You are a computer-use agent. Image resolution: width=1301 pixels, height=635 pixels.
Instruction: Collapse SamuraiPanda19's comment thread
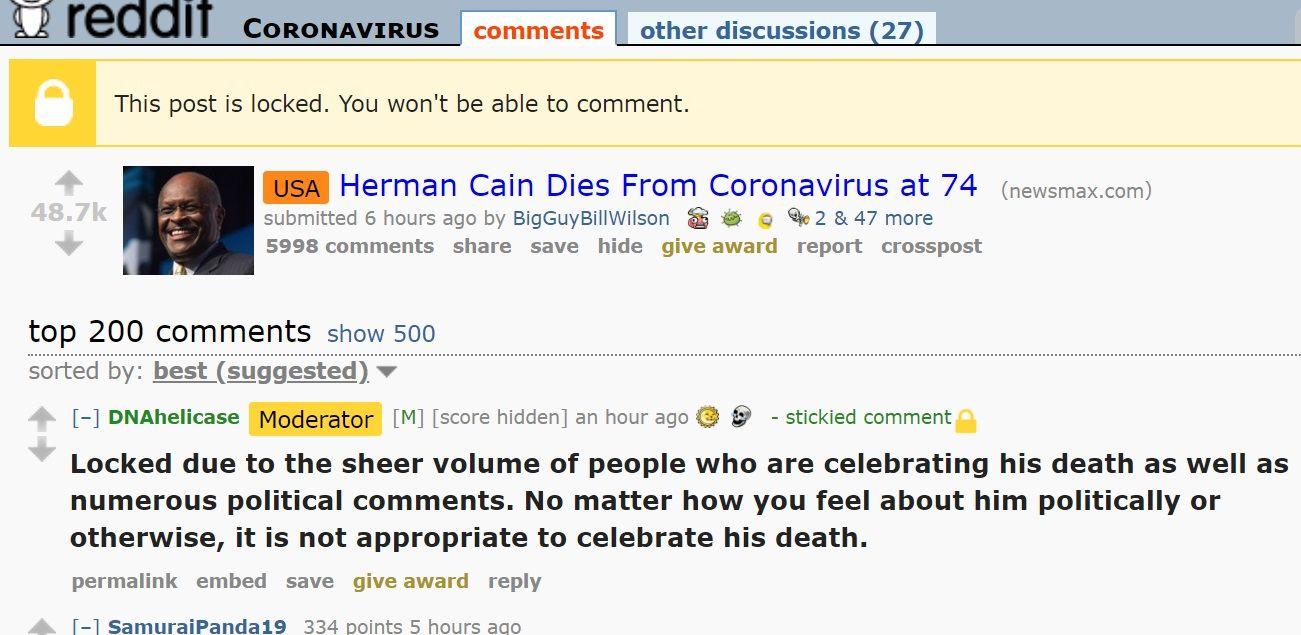(85, 627)
